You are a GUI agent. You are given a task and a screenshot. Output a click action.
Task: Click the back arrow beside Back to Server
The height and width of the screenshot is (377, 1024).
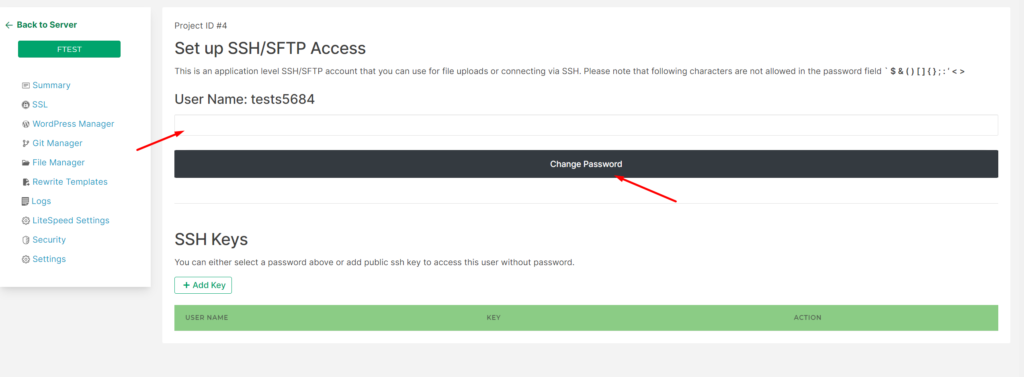coord(9,25)
